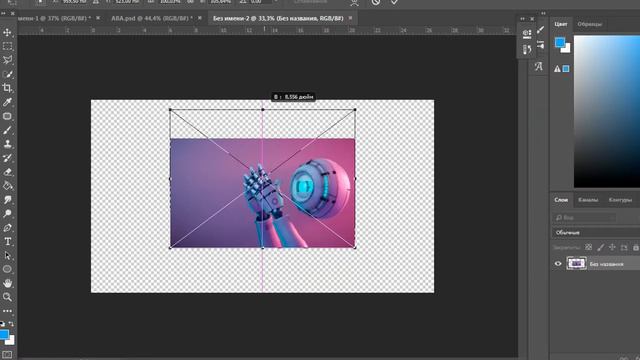Click toolbar foreground color swatch
Viewport: 640px width, 360px height.
4,334
